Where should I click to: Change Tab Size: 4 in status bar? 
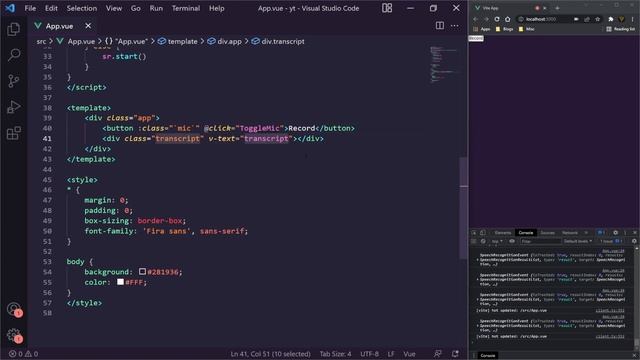click(x=335, y=354)
